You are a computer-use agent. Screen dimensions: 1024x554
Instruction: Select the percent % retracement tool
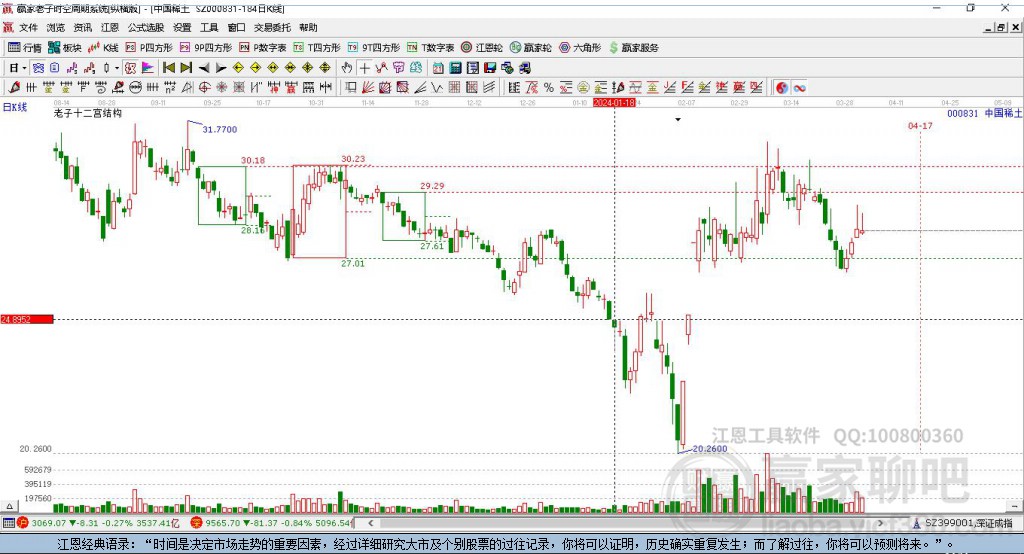tap(549, 88)
